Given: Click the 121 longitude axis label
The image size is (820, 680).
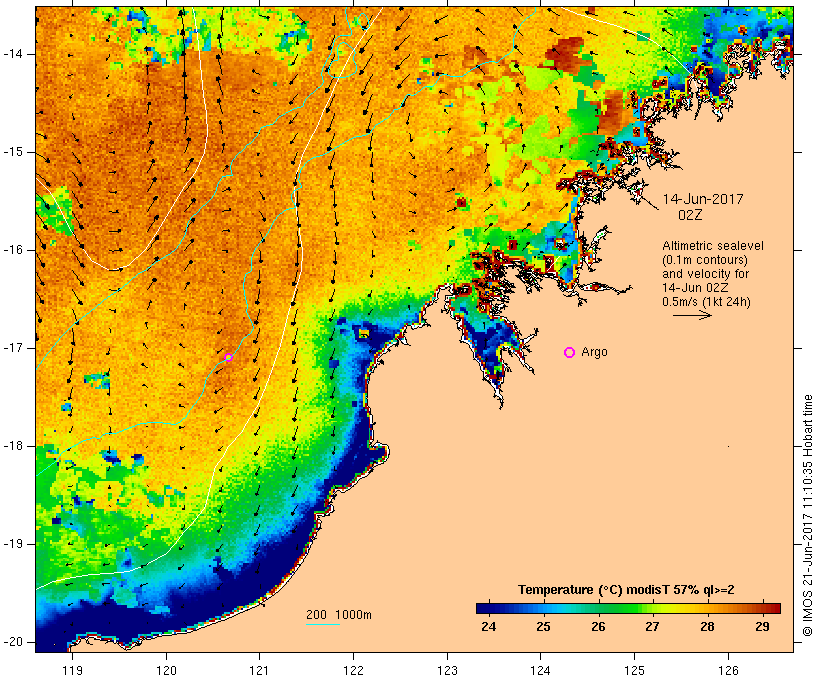Looking at the screenshot, I should [x=259, y=671].
